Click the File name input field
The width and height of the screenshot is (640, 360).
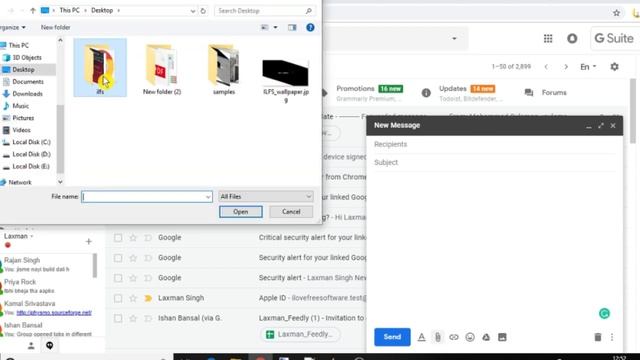pos(143,197)
